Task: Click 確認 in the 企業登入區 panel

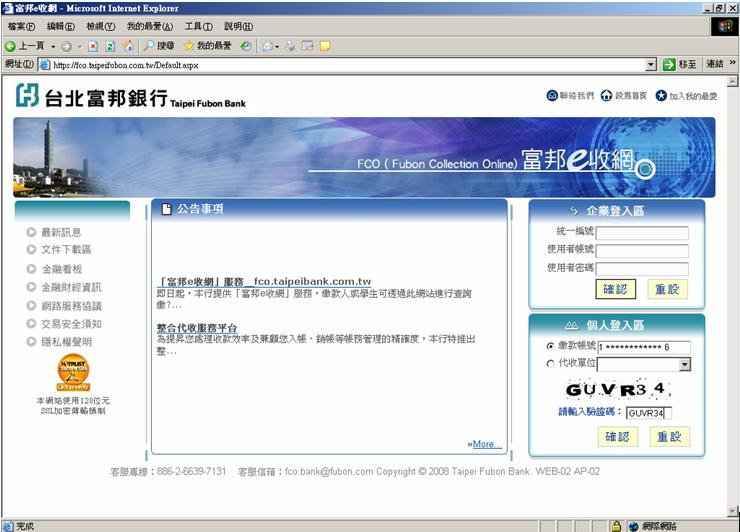Action: [615, 289]
